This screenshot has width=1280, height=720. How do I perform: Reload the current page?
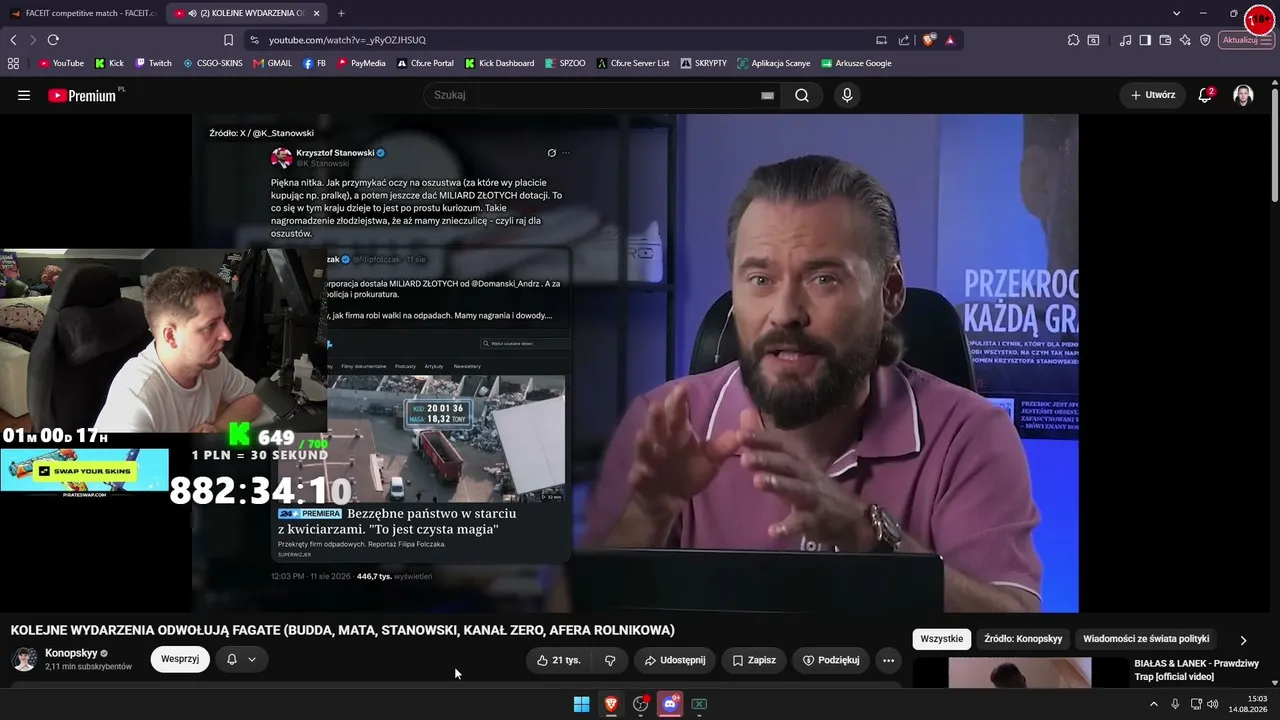pyautogui.click(x=53, y=40)
